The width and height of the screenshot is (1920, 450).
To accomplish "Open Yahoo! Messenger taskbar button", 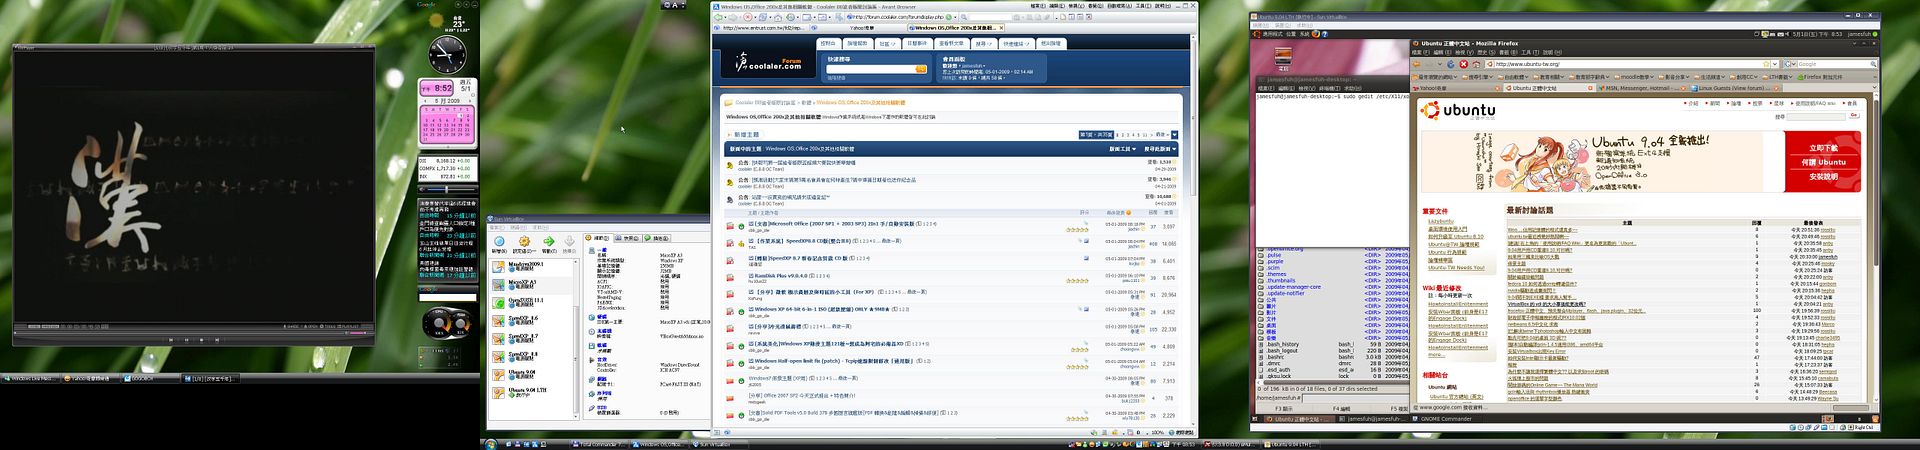I will [90, 379].
